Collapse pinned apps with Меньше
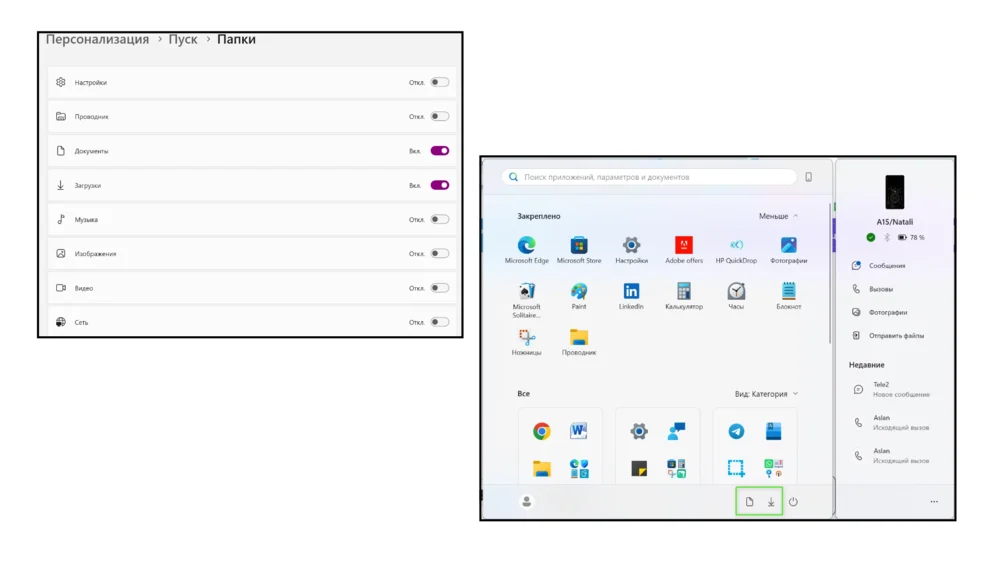This screenshot has height=563, width=1000. pos(778,216)
